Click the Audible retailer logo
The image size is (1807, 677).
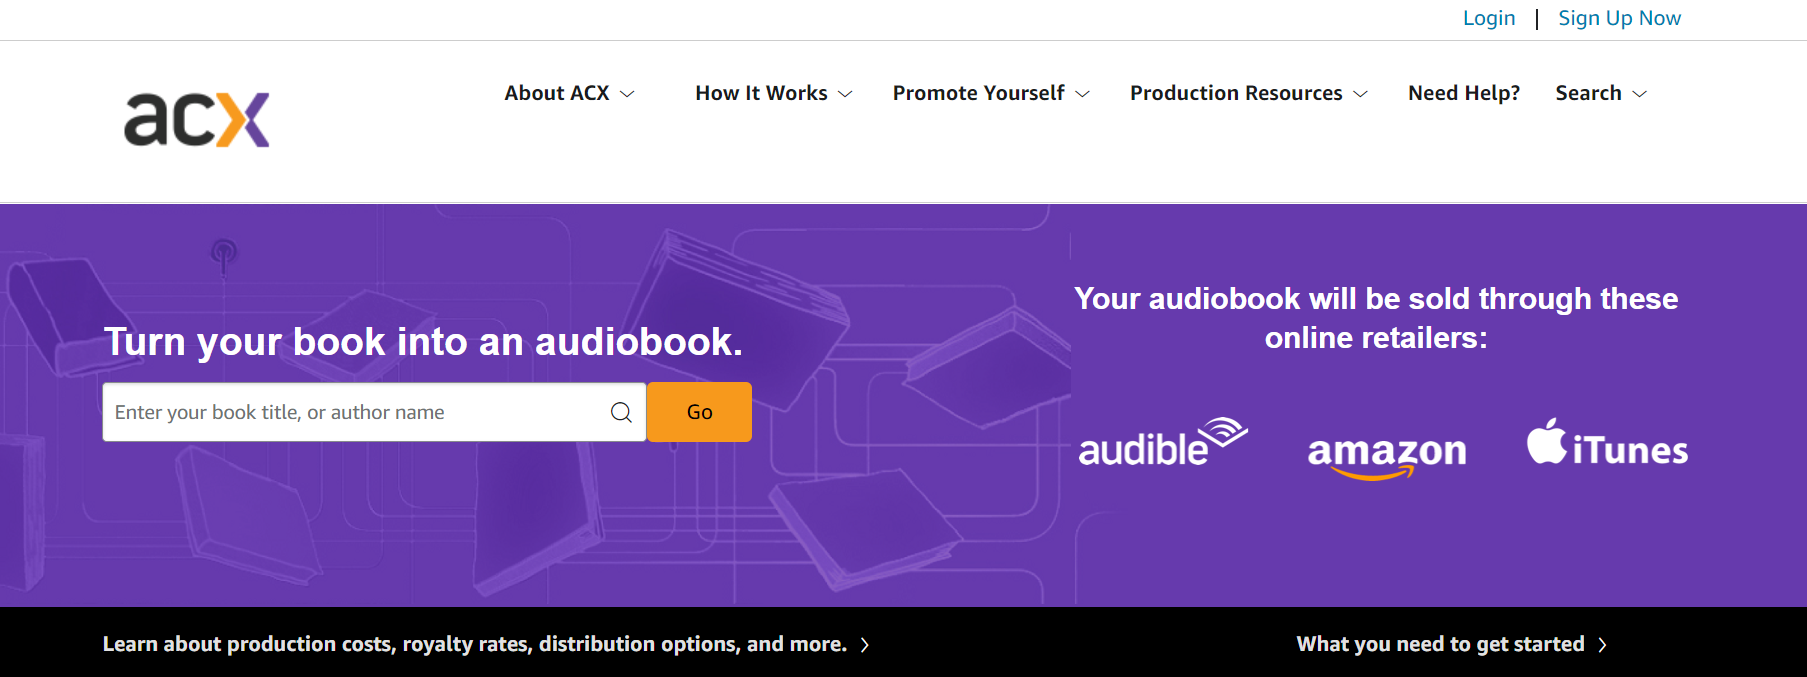tap(1163, 443)
